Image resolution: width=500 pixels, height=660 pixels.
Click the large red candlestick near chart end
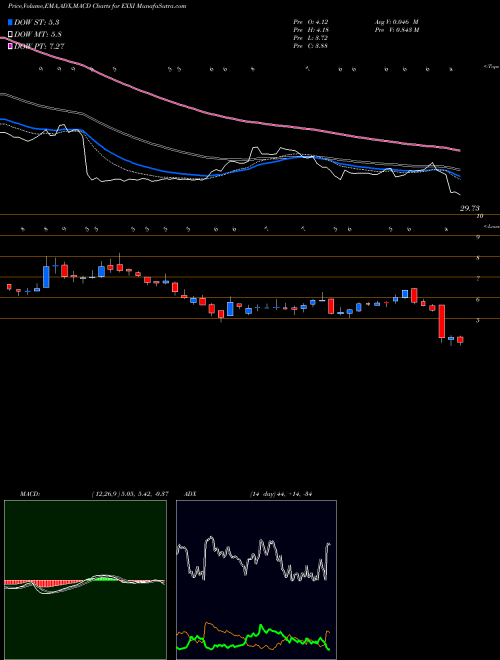pyautogui.click(x=441, y=321)
